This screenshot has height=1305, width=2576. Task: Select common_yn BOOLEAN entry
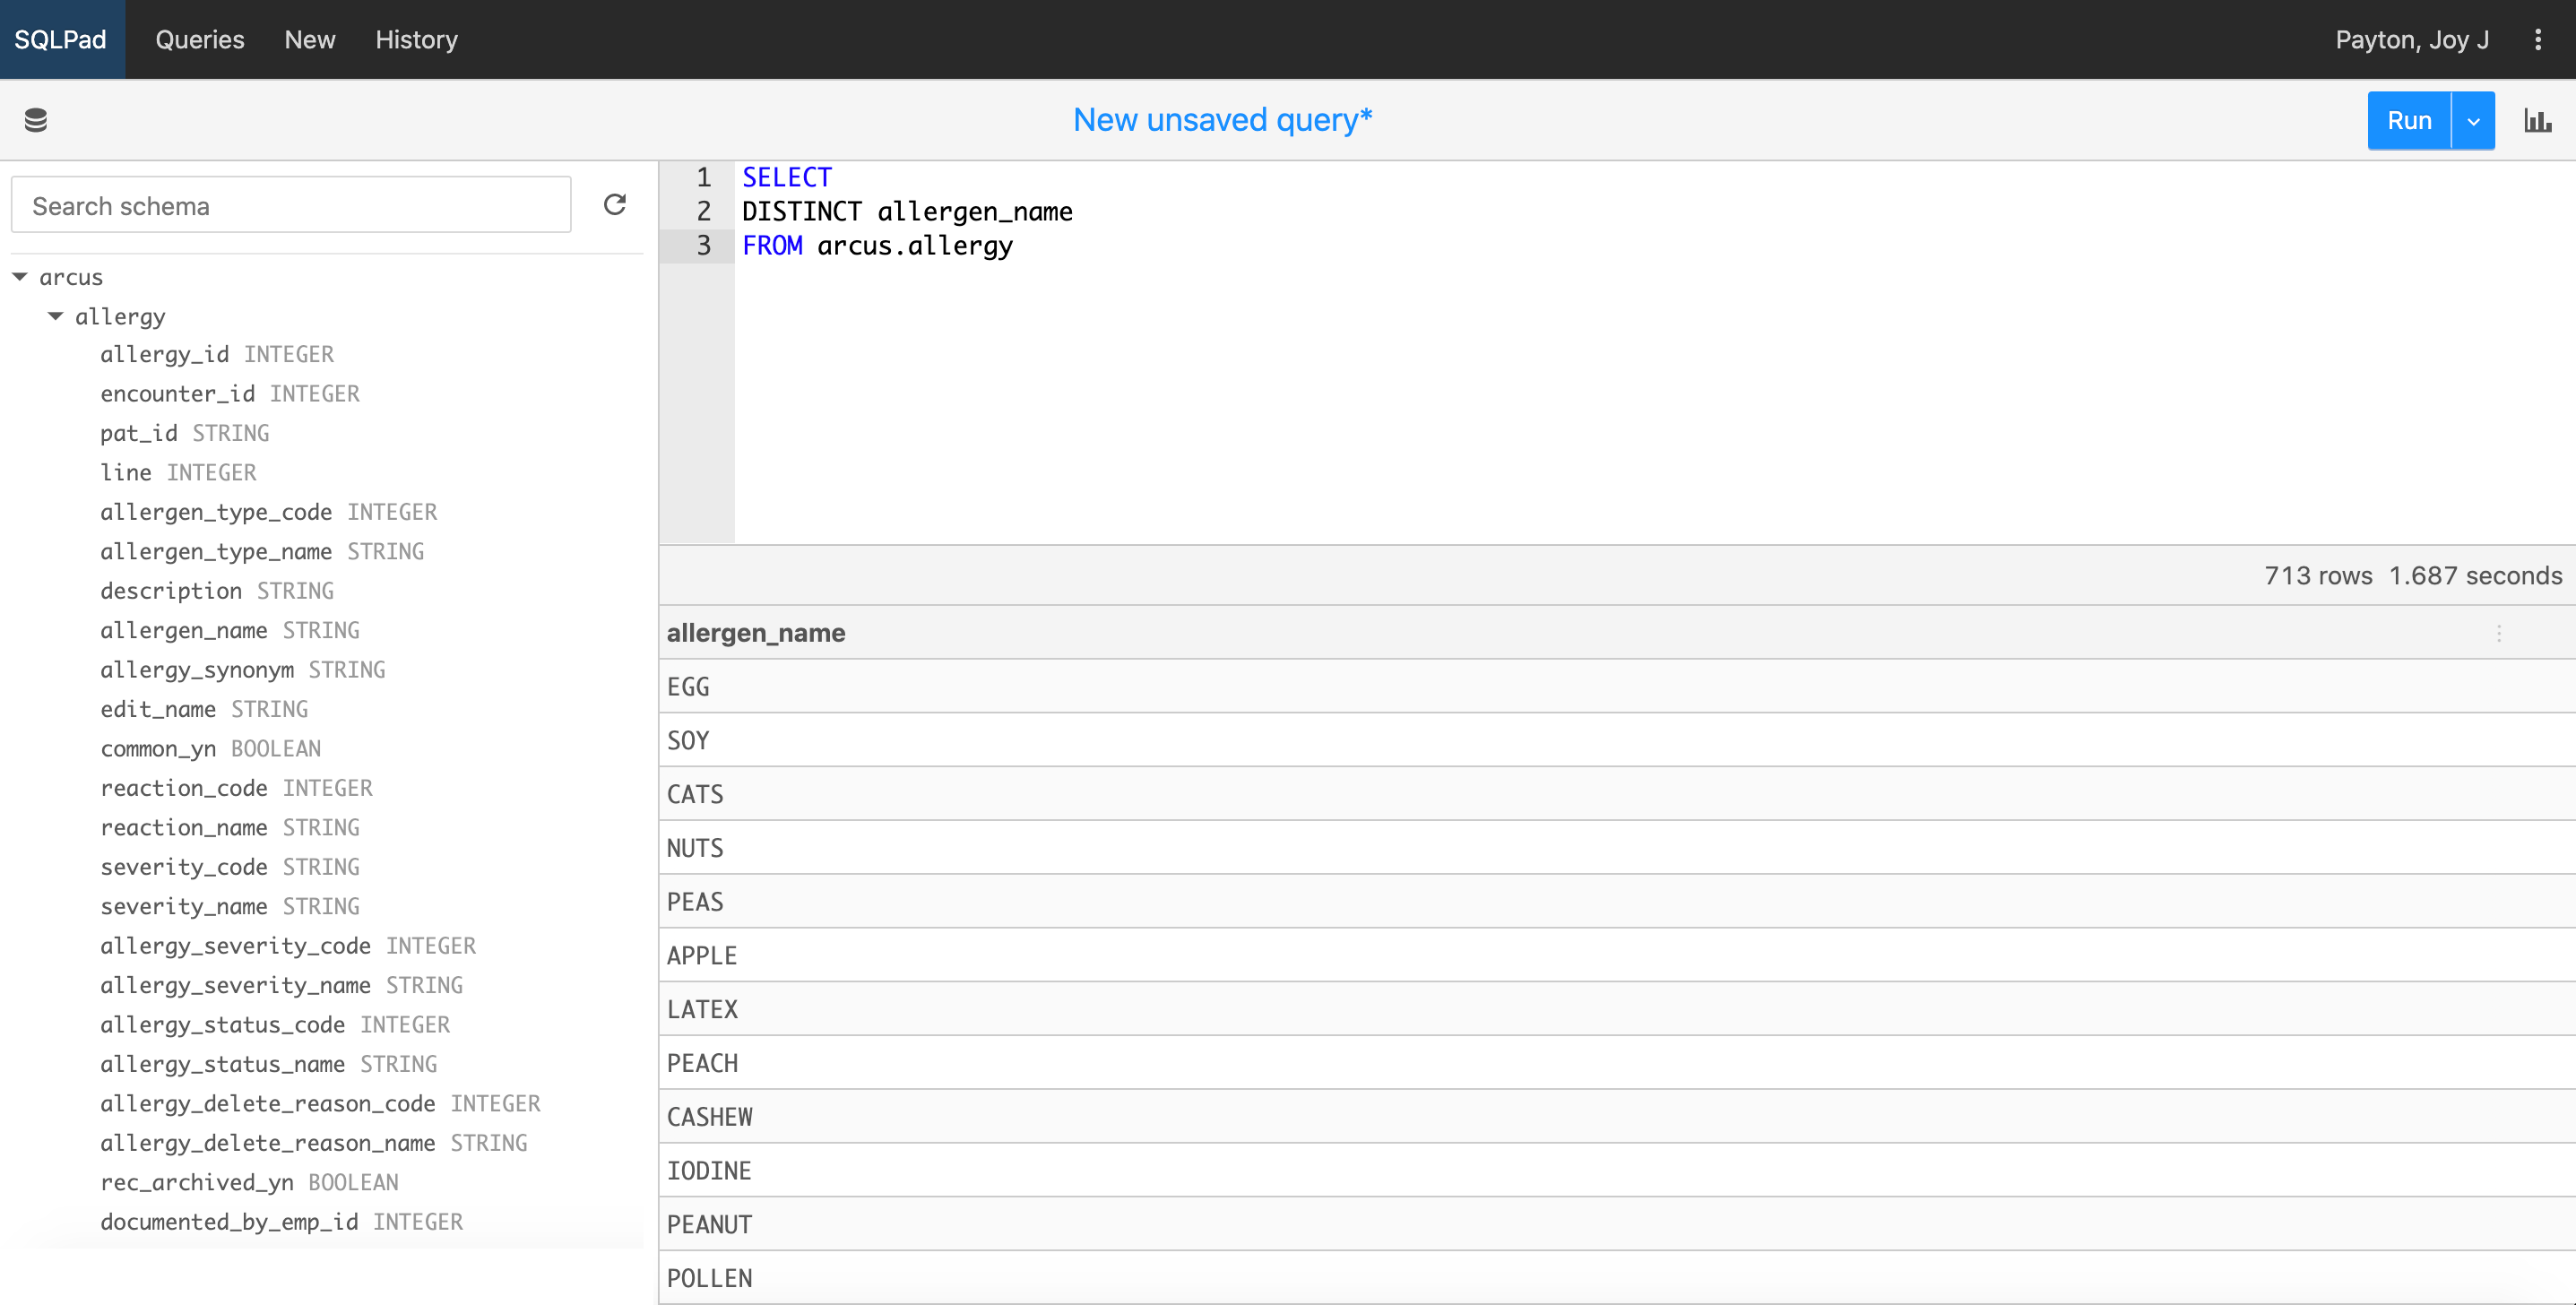point(211,749)
